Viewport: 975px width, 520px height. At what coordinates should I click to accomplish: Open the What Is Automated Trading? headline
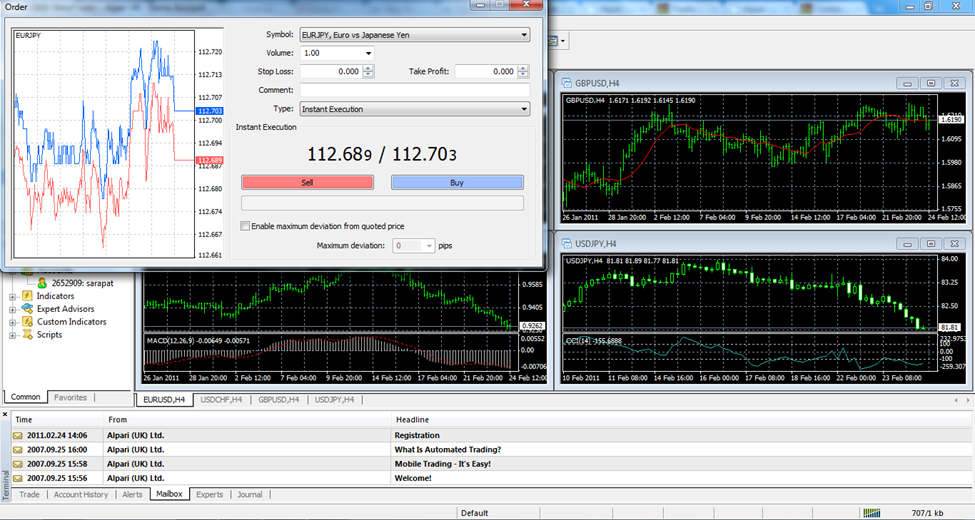coord(448,450)
